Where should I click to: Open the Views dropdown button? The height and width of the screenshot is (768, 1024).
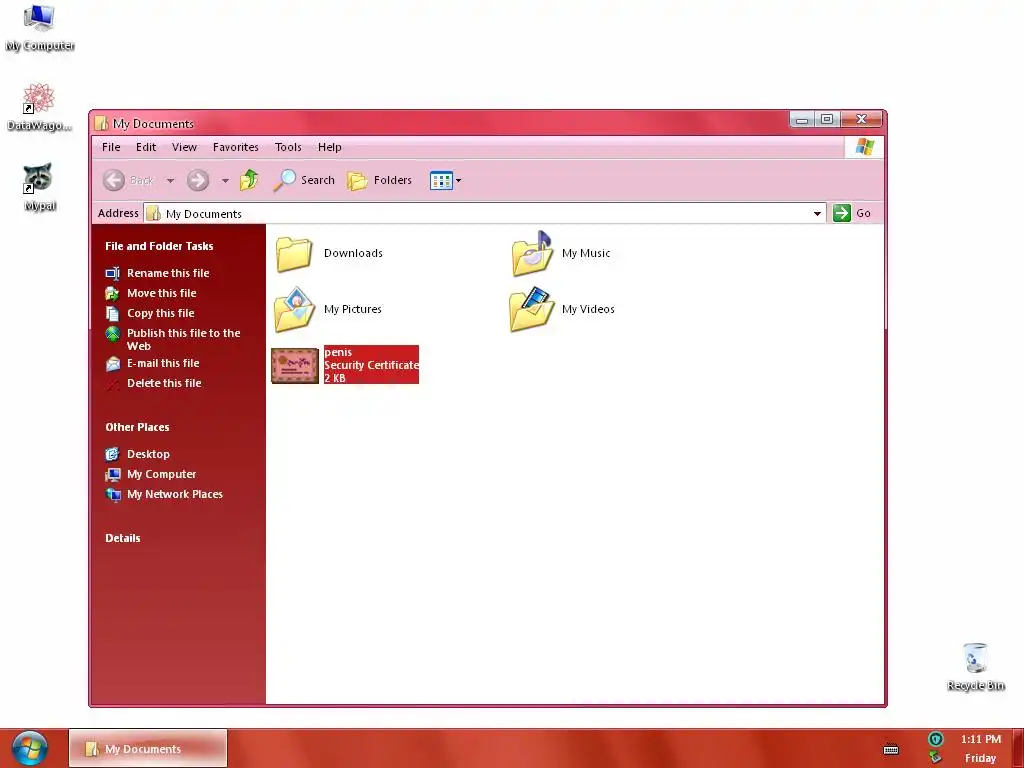(445, 180)
